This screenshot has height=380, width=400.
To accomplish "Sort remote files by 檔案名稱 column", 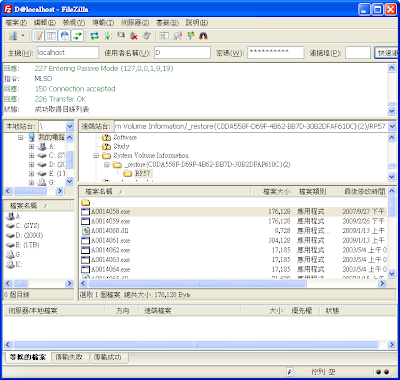I will point(165,192).
